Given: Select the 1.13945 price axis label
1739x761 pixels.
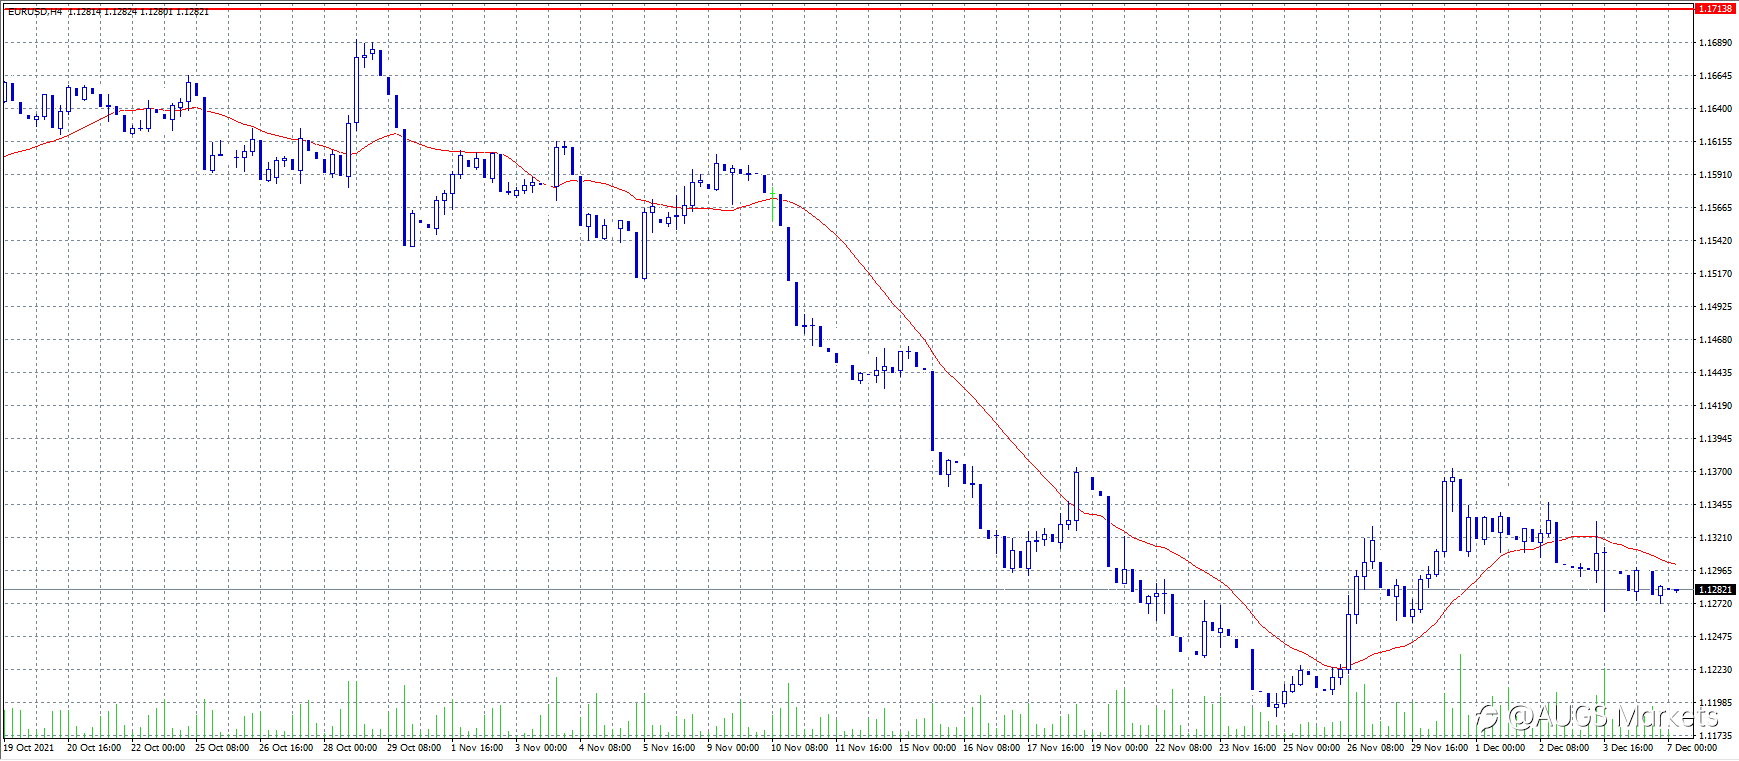Looking at the screenshot, I should [1716, 439].
